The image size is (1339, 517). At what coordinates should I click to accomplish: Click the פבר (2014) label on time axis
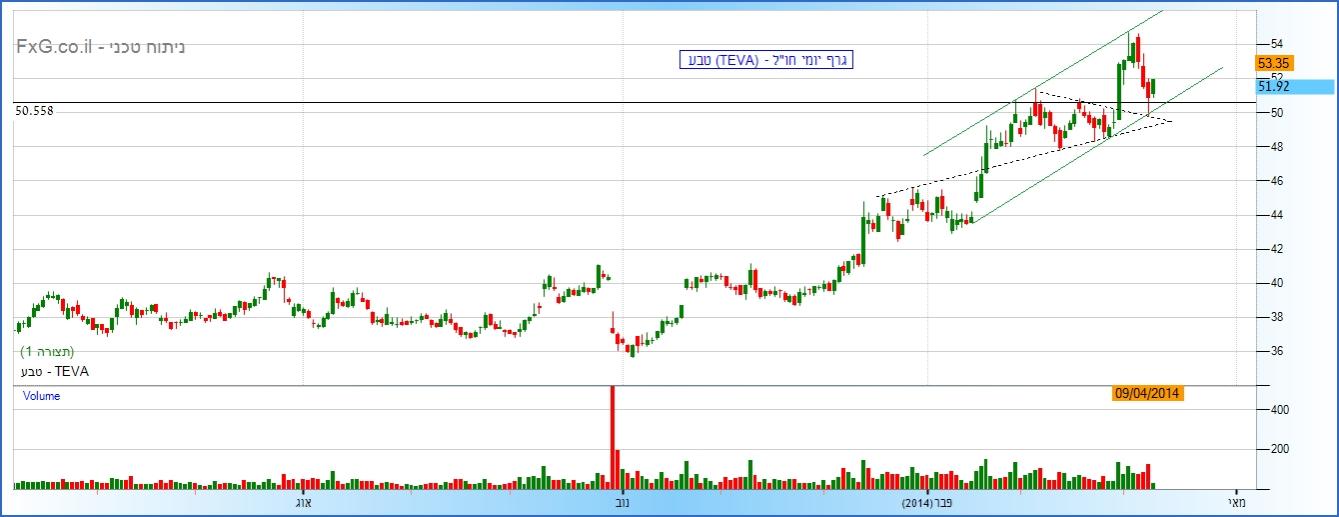click(x=928, y=502)
